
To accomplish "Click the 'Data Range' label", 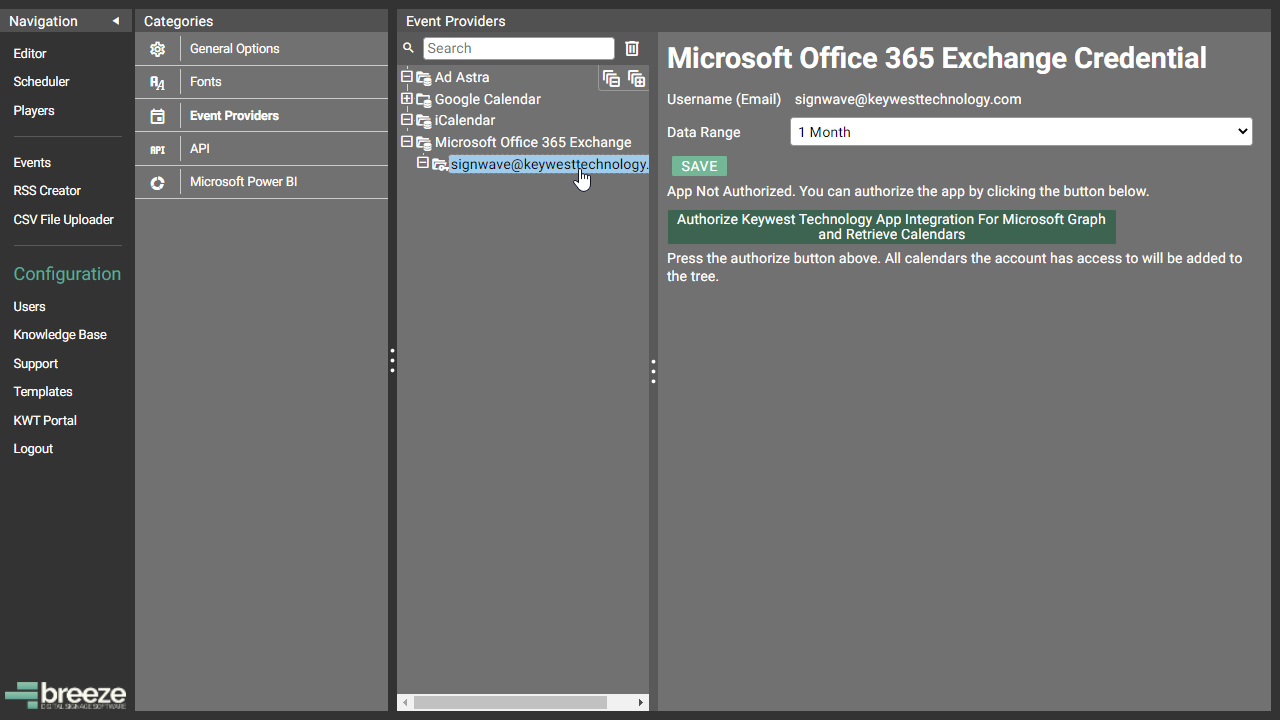I will pyautogui.click(x=704, y=132).
